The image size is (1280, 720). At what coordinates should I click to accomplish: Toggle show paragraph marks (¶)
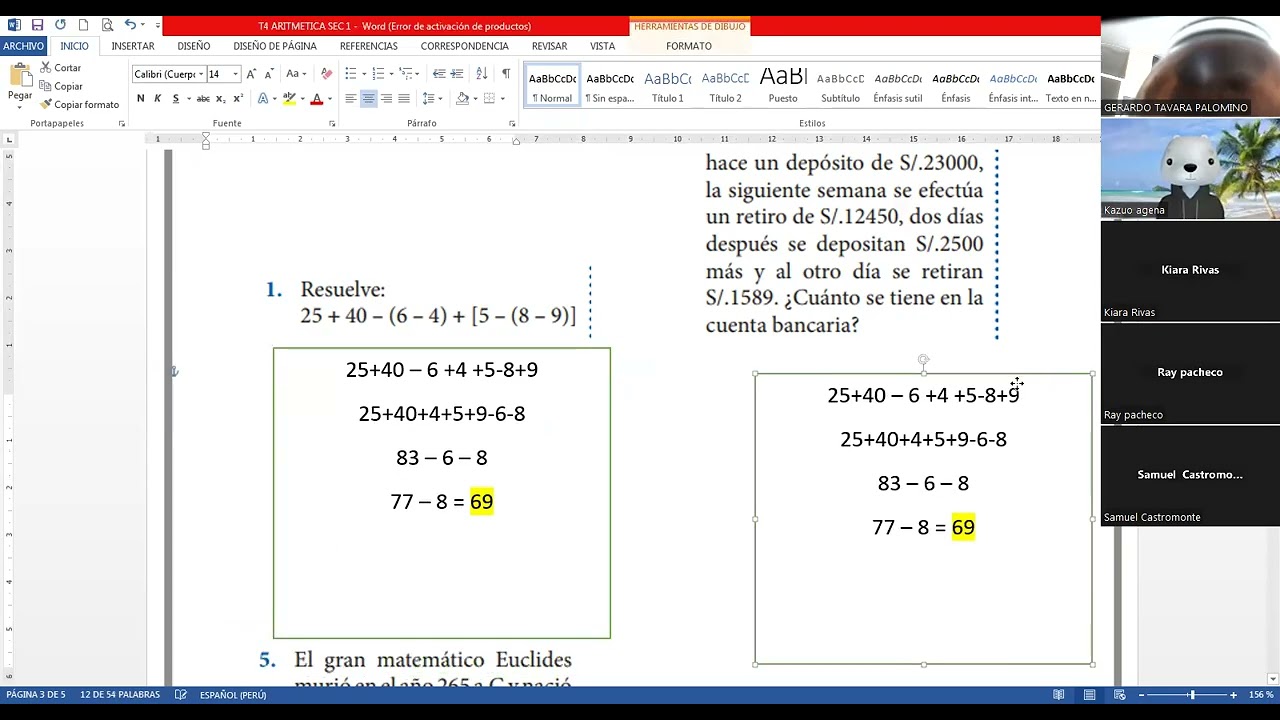click(506, 74)
